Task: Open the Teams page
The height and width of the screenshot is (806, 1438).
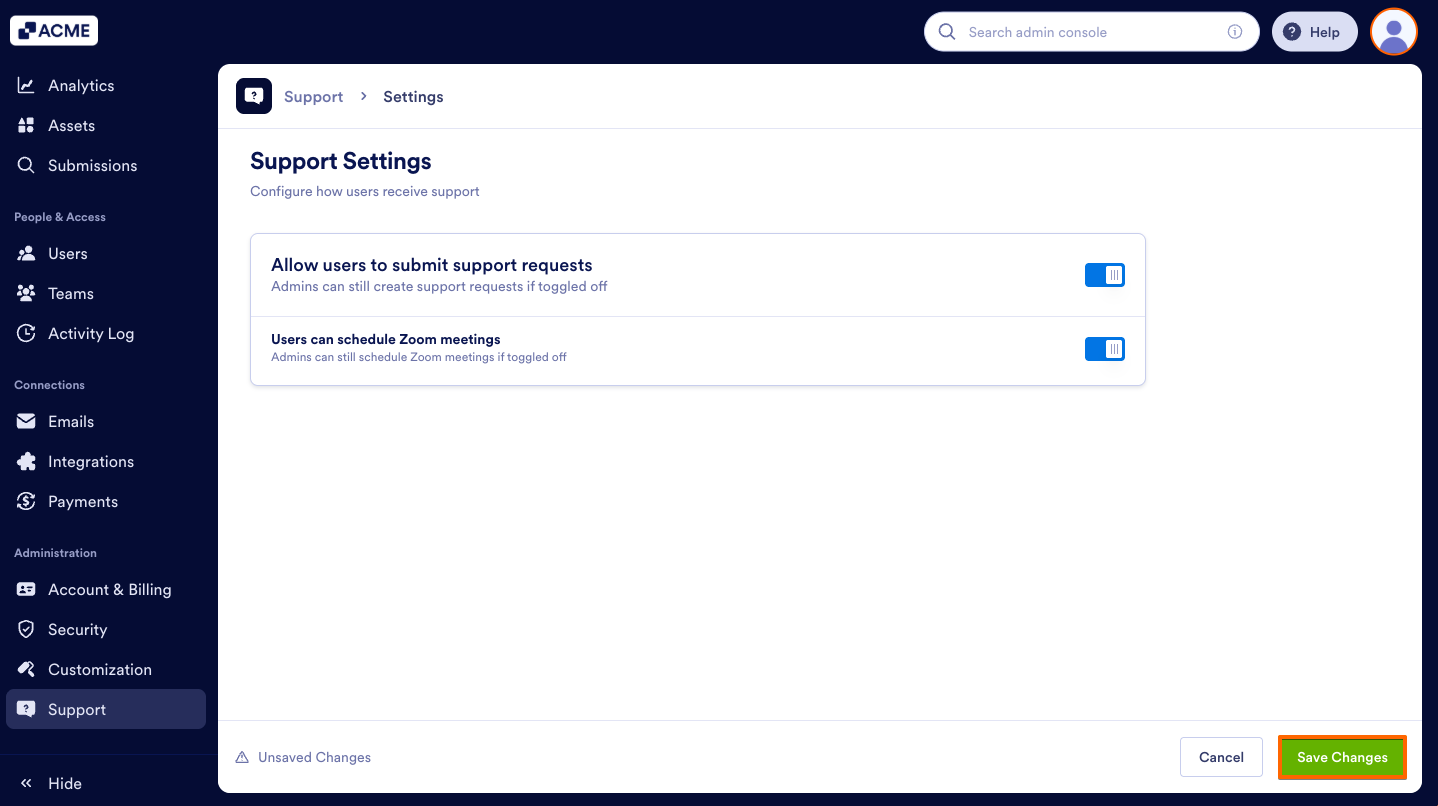Action: pyautogui.click(x=106, y=294)
